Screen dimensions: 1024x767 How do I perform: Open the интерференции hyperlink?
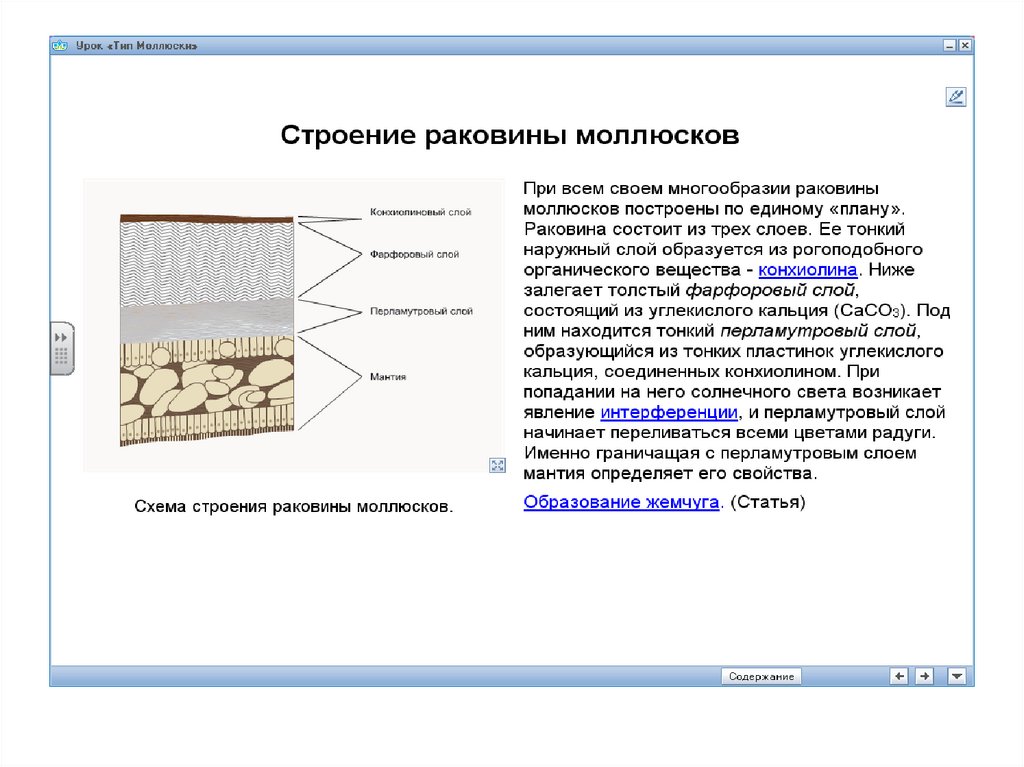(669, 412)
